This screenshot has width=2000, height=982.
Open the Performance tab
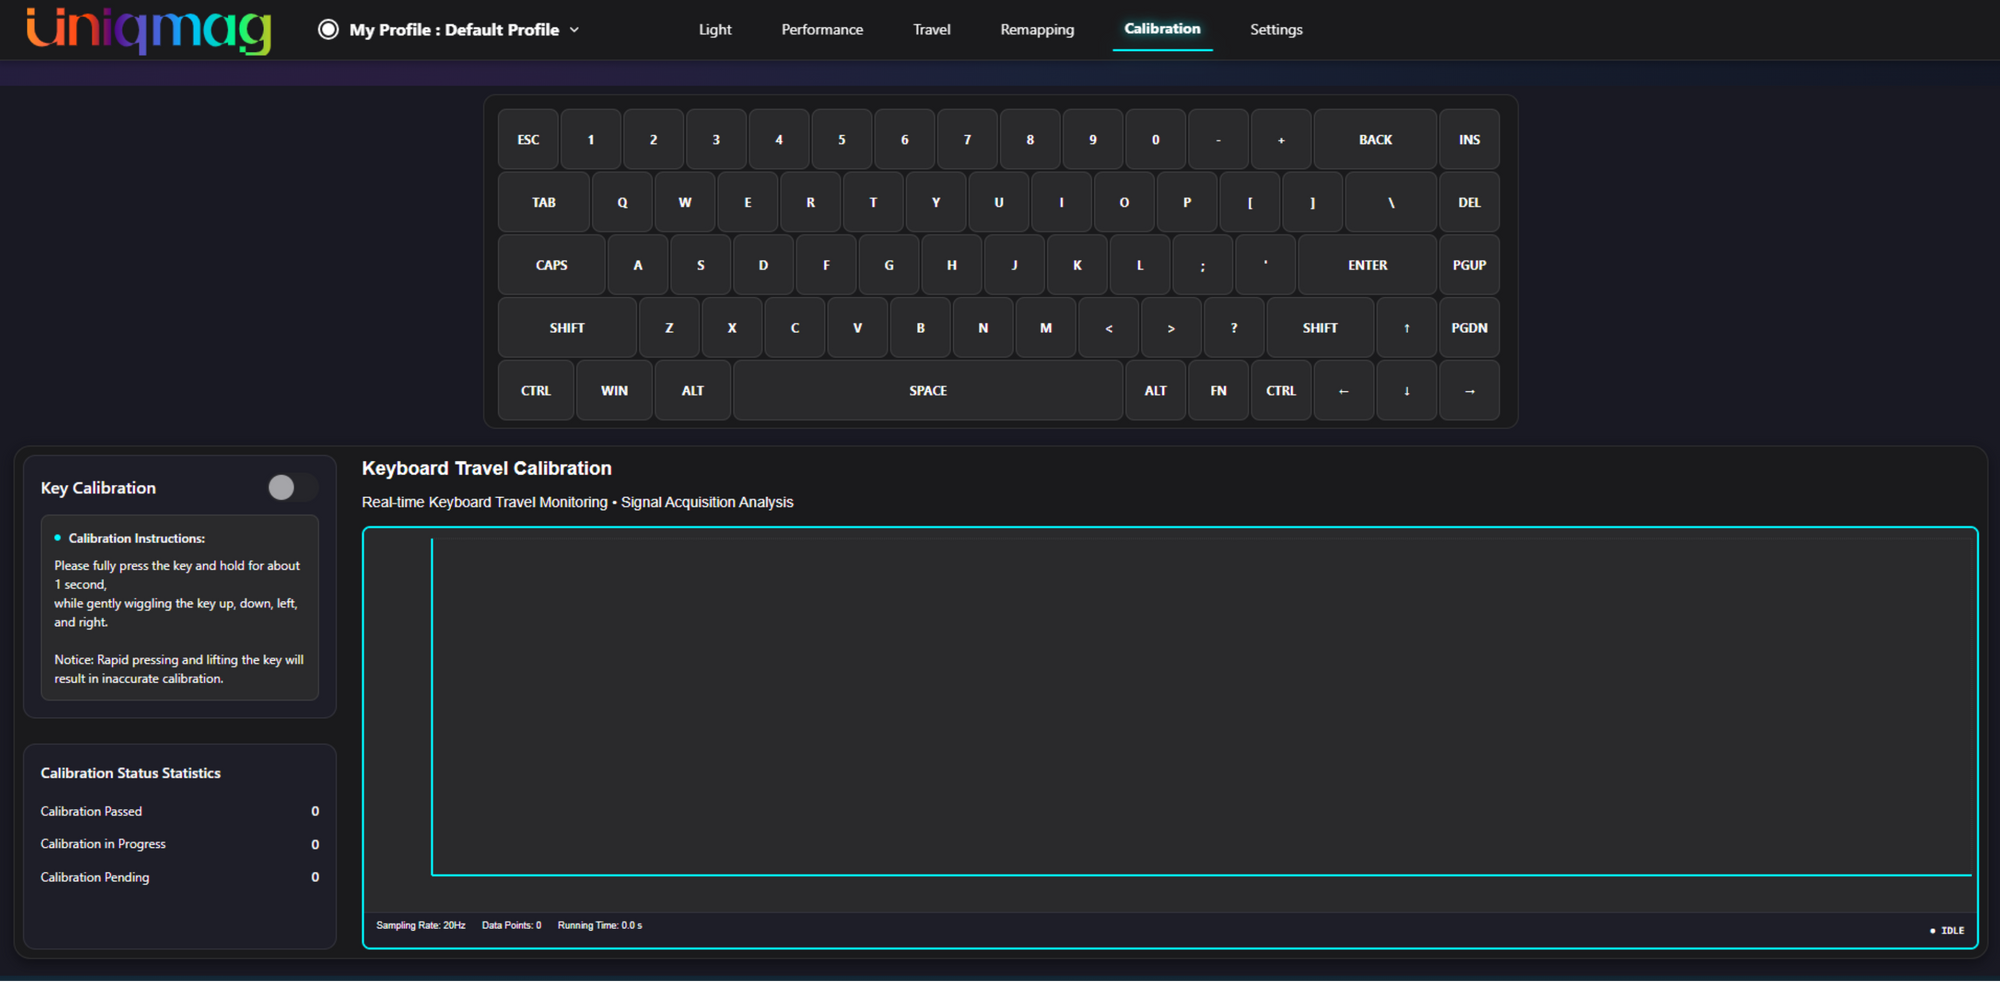pos(822,30)
